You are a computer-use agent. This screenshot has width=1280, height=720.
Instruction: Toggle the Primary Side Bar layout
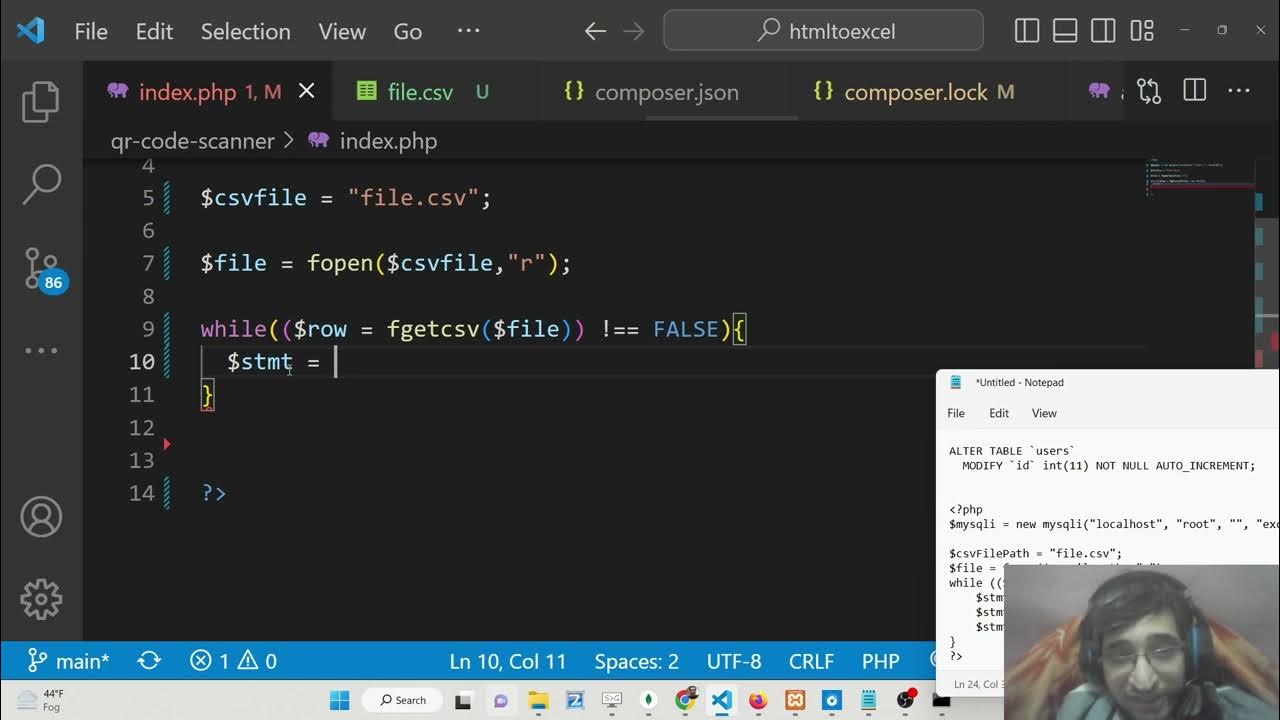click(1027, 31)
